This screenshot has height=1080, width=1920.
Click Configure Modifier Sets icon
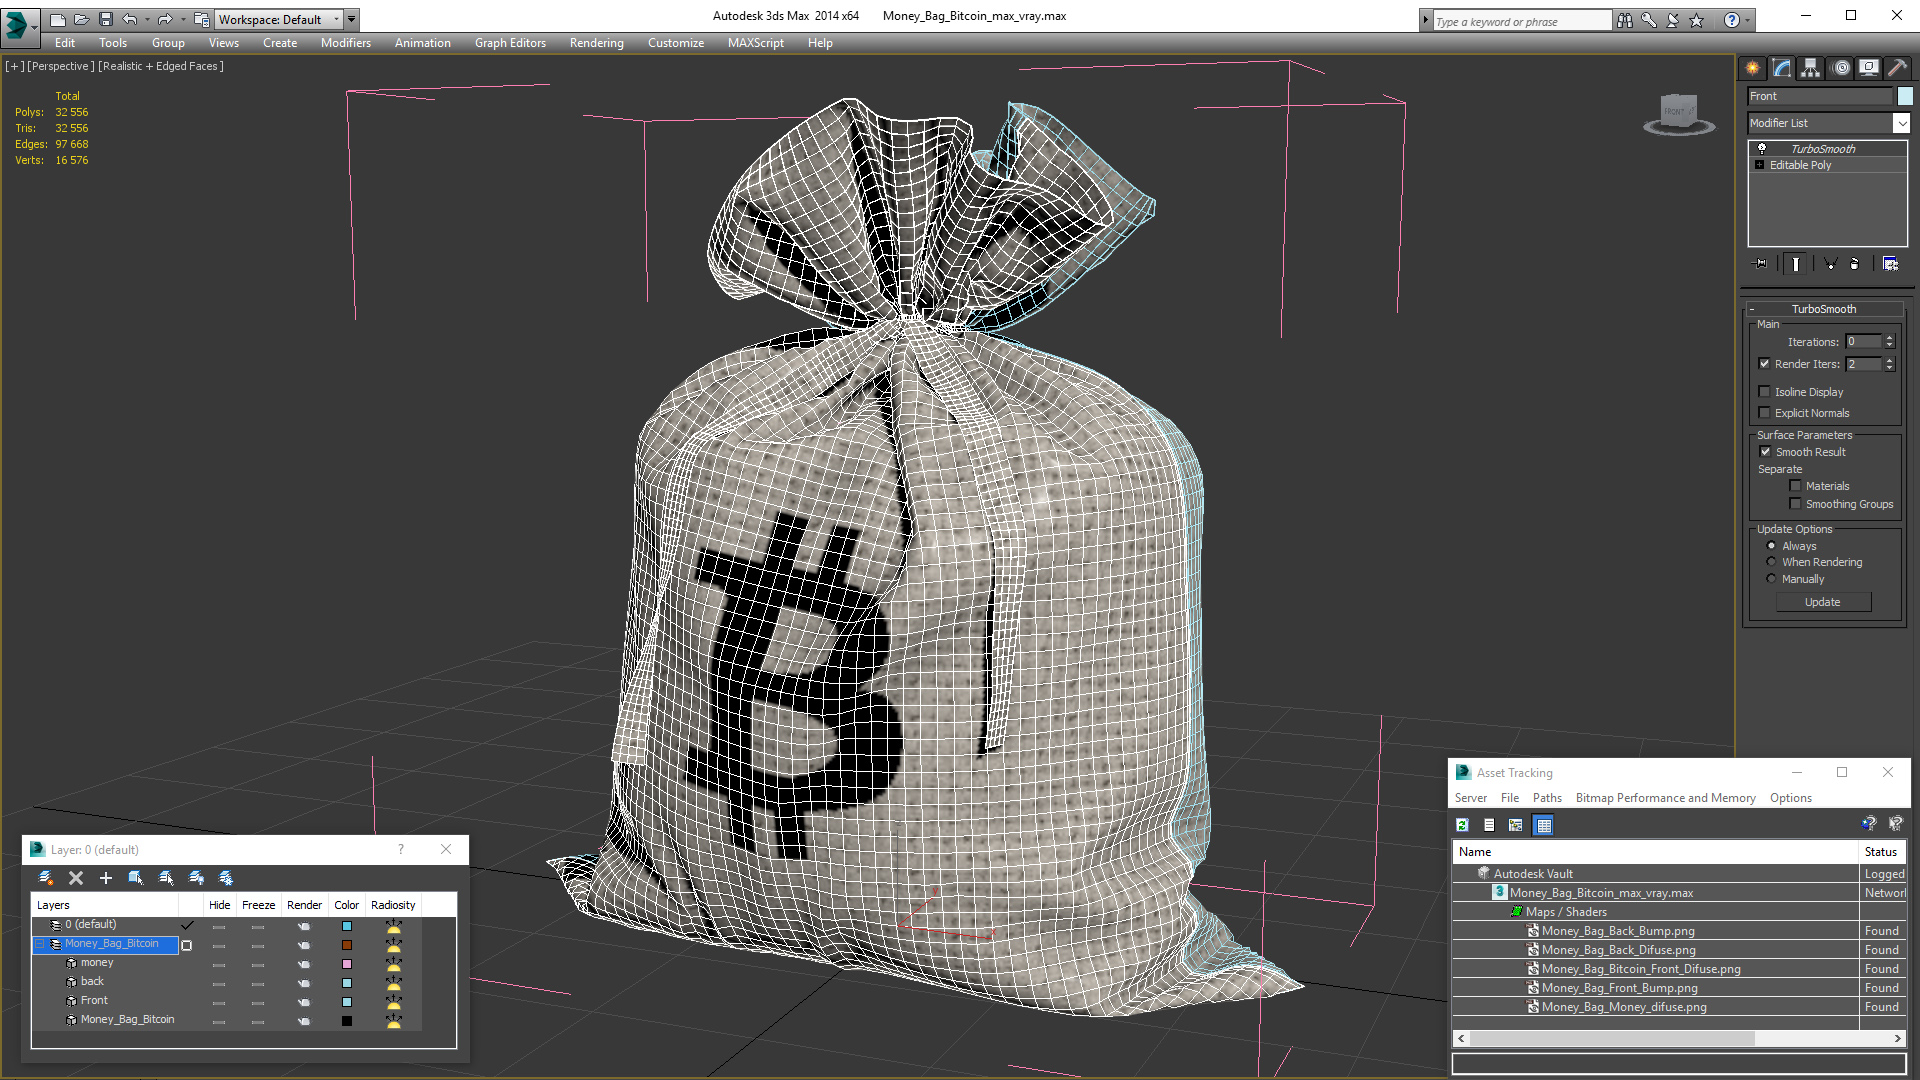click(x=1890, y=264)
